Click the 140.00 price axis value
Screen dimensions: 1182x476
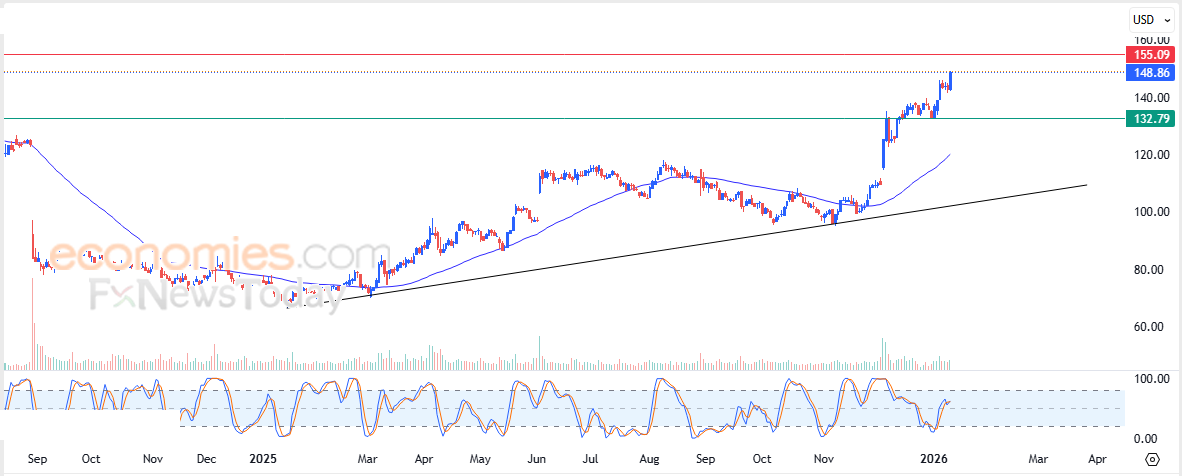pos(1150,97)
